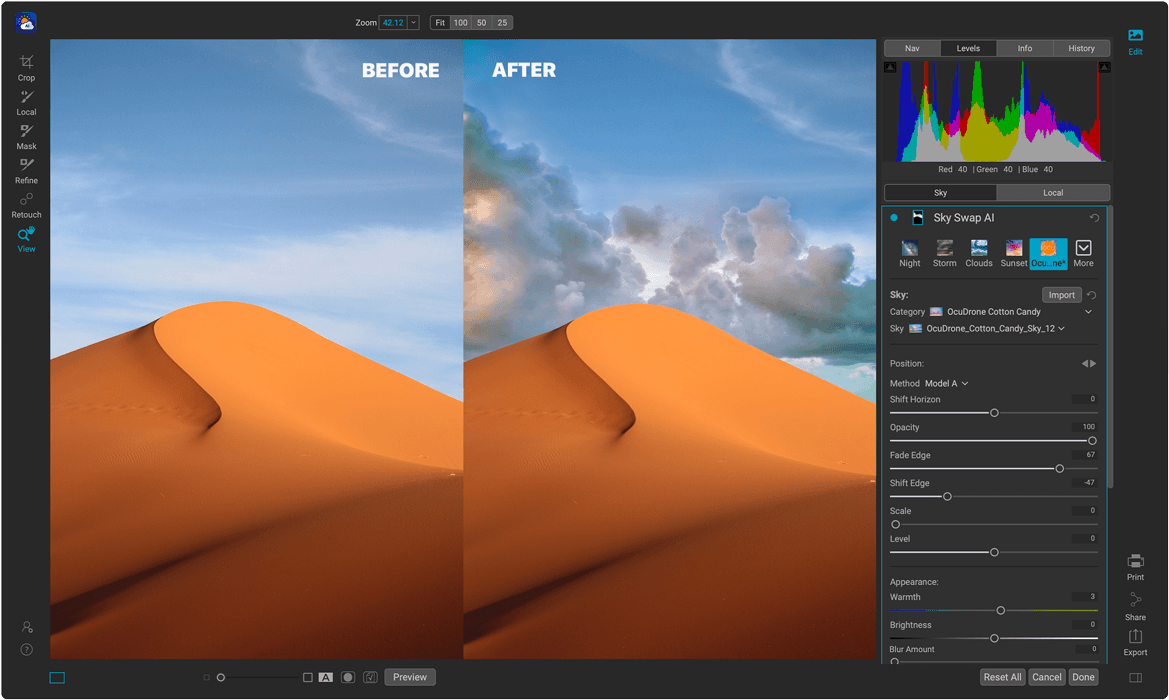Select the Mask tool
Image resolution: width=1169 pixels, height=700 pixels.
tap(26, 136)
